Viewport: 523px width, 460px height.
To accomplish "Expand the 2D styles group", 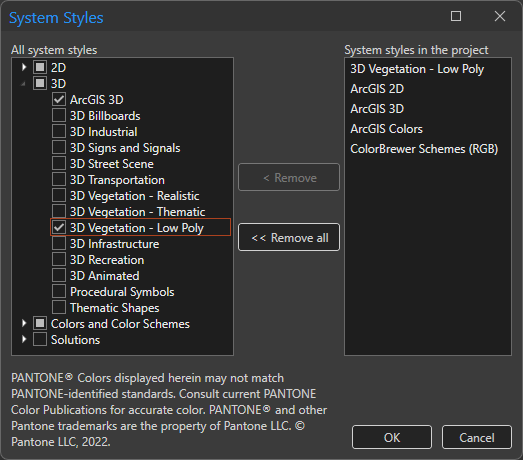I will click(x=24, y=67).
